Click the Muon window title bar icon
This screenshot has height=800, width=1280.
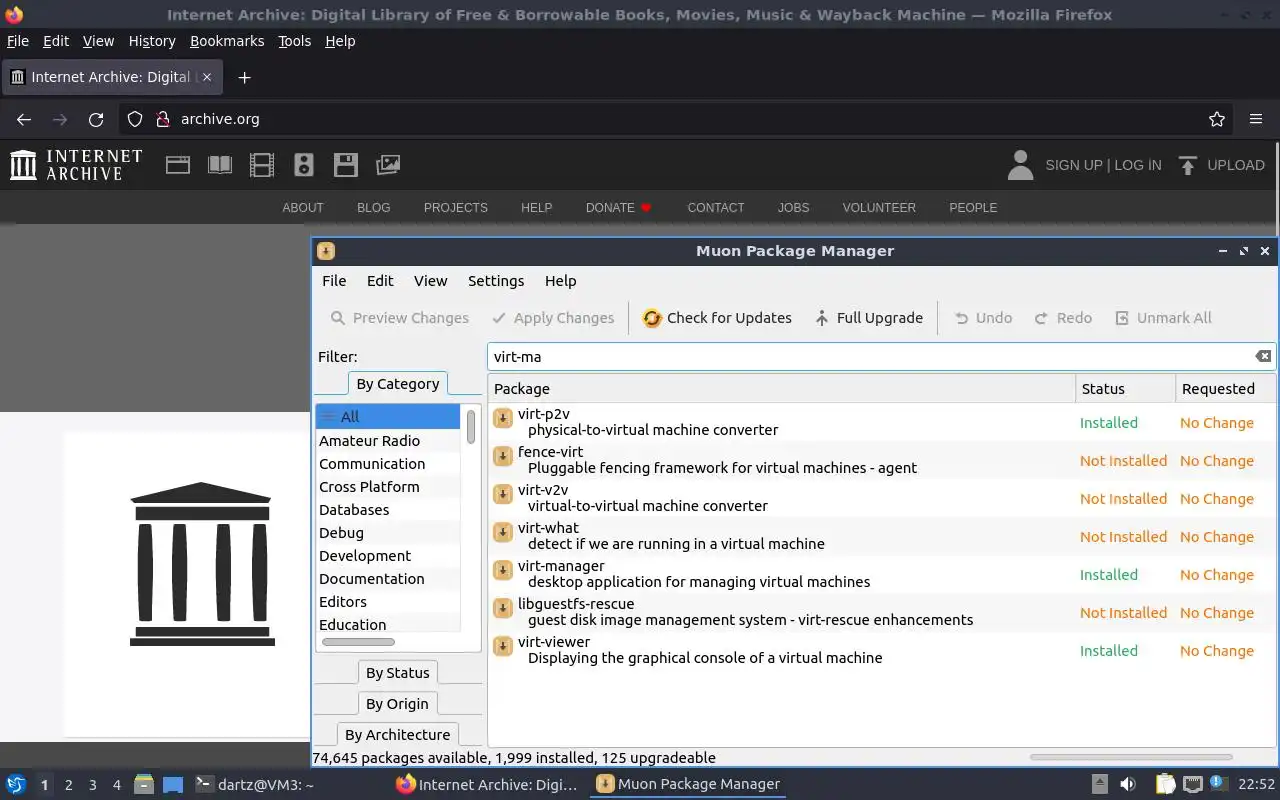pyautogui.click(x=326, y=251)
